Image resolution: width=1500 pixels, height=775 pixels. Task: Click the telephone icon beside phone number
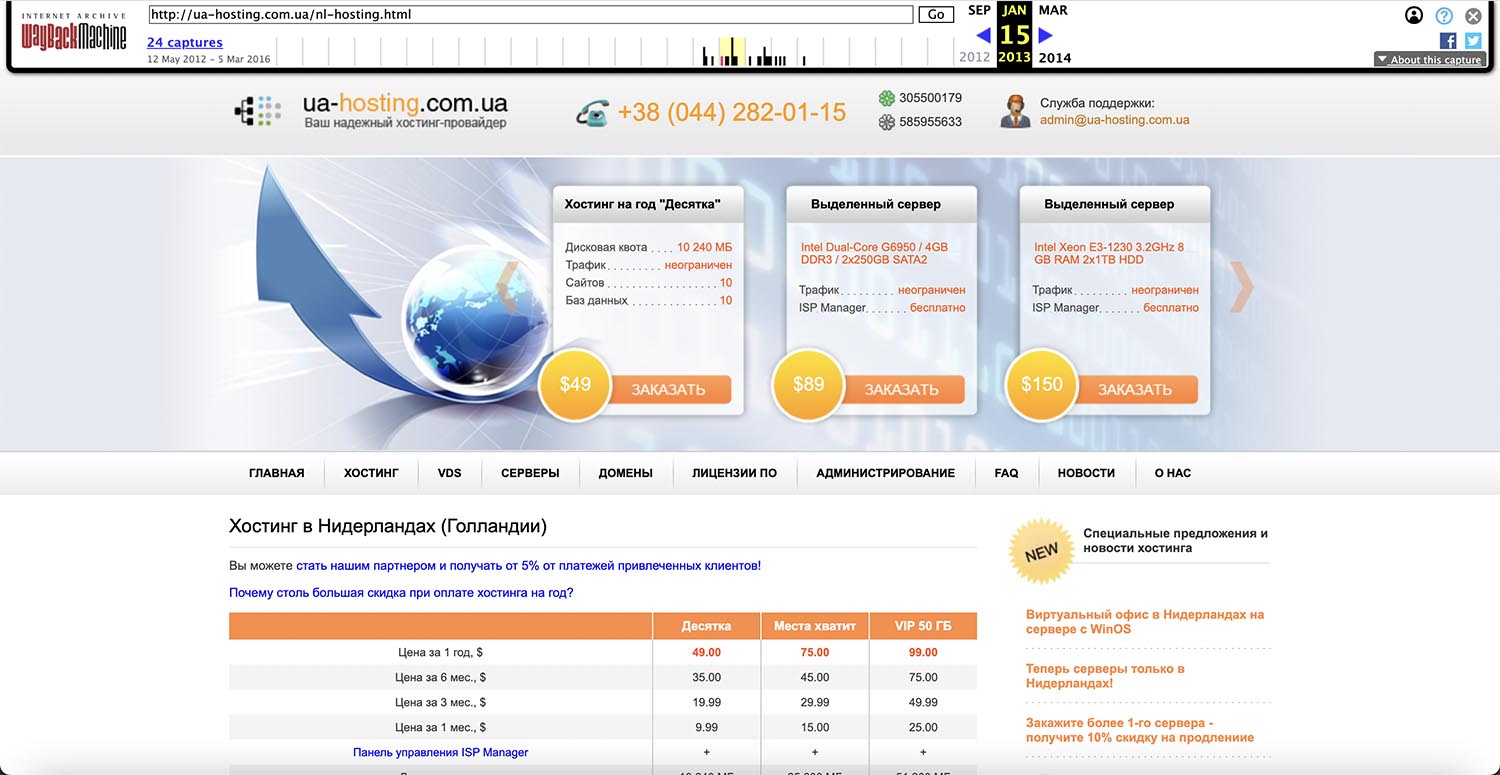point(592,113)
